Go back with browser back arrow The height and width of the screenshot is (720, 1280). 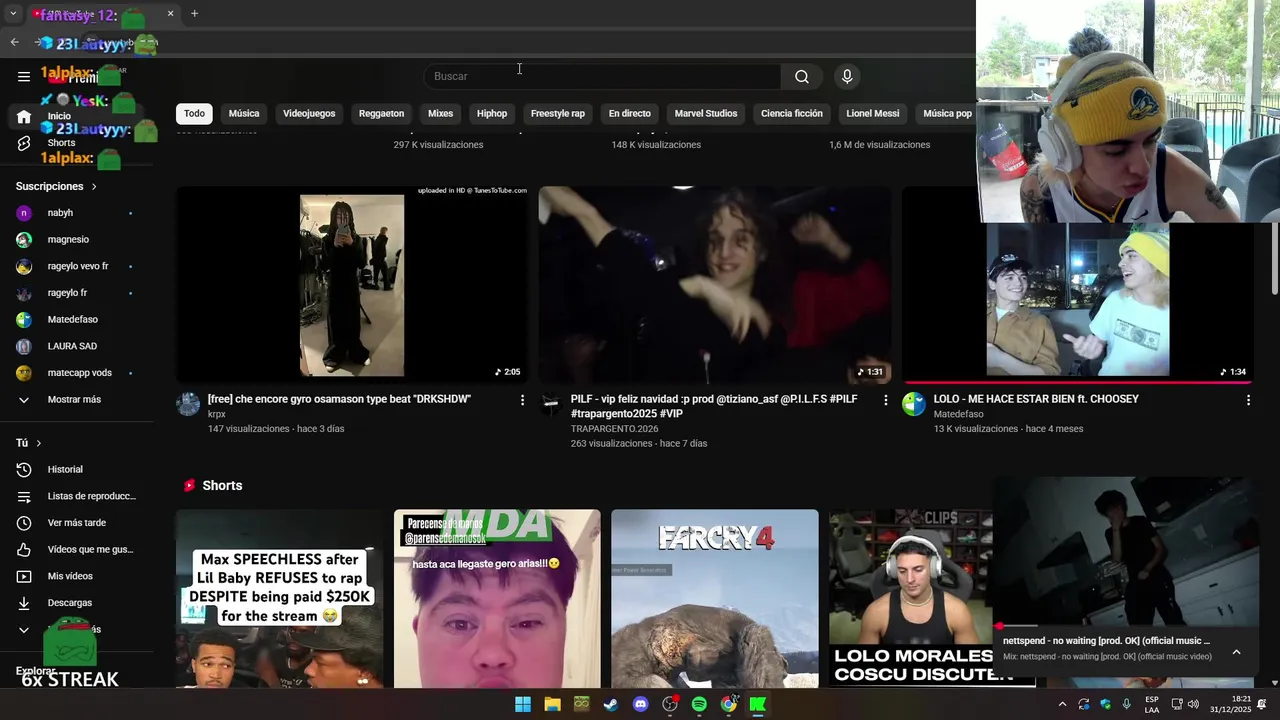click(x=14, y=42)
